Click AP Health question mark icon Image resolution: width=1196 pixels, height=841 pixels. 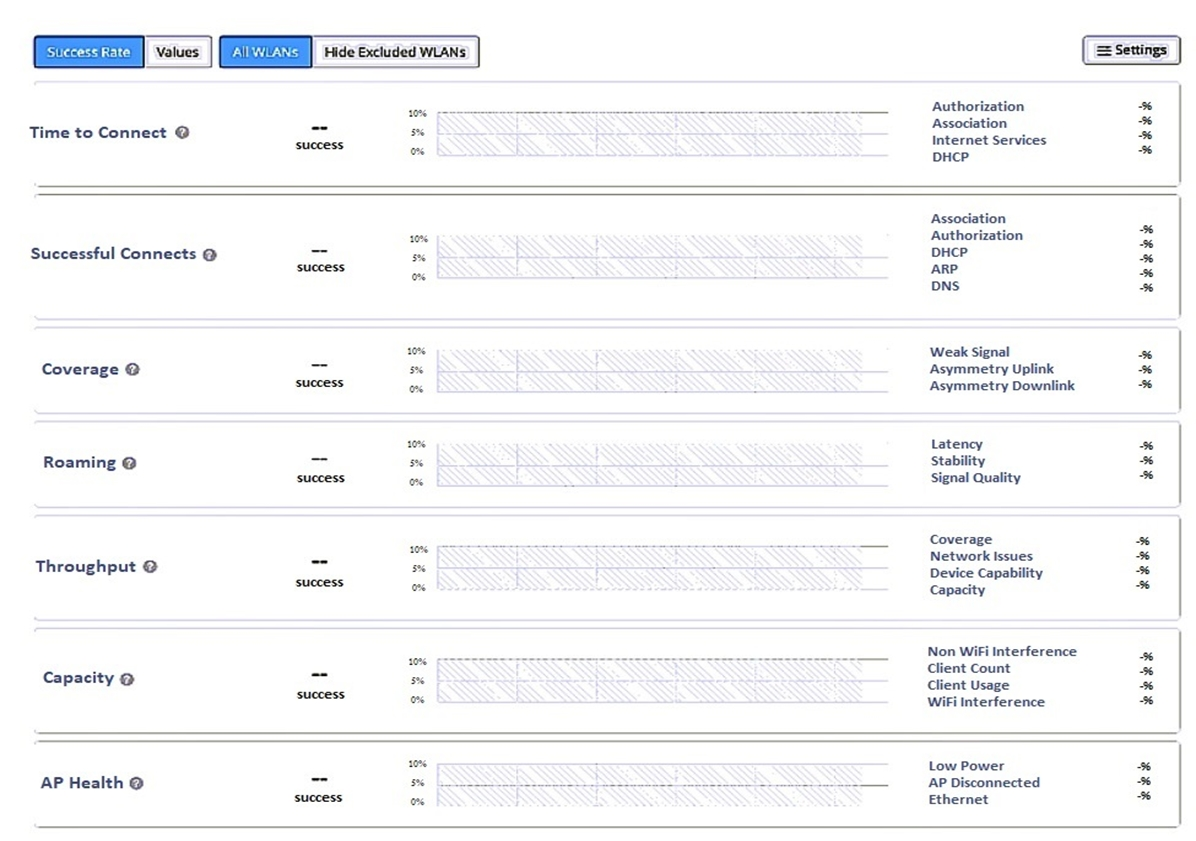[x=137, y=783]
